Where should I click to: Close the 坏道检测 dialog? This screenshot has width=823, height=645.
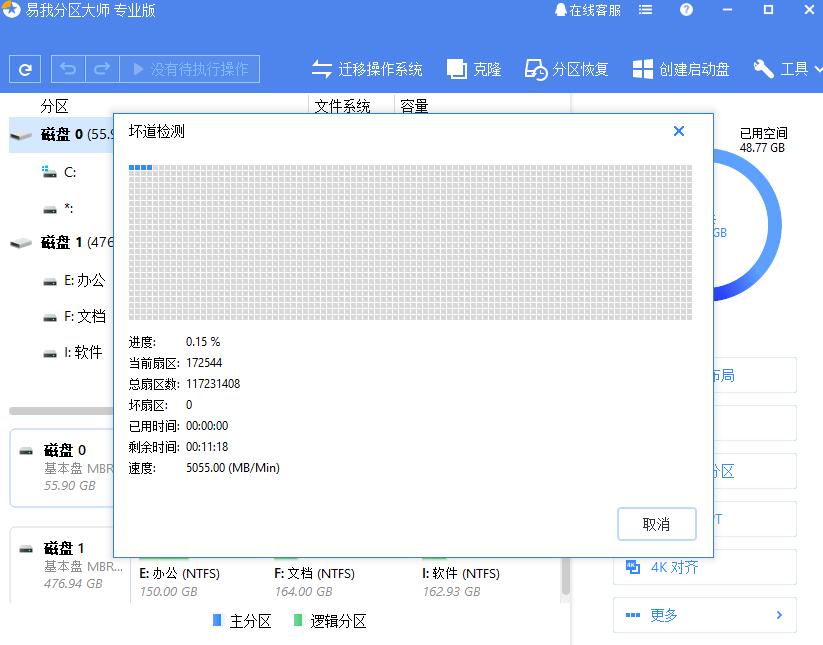(679, 131)
